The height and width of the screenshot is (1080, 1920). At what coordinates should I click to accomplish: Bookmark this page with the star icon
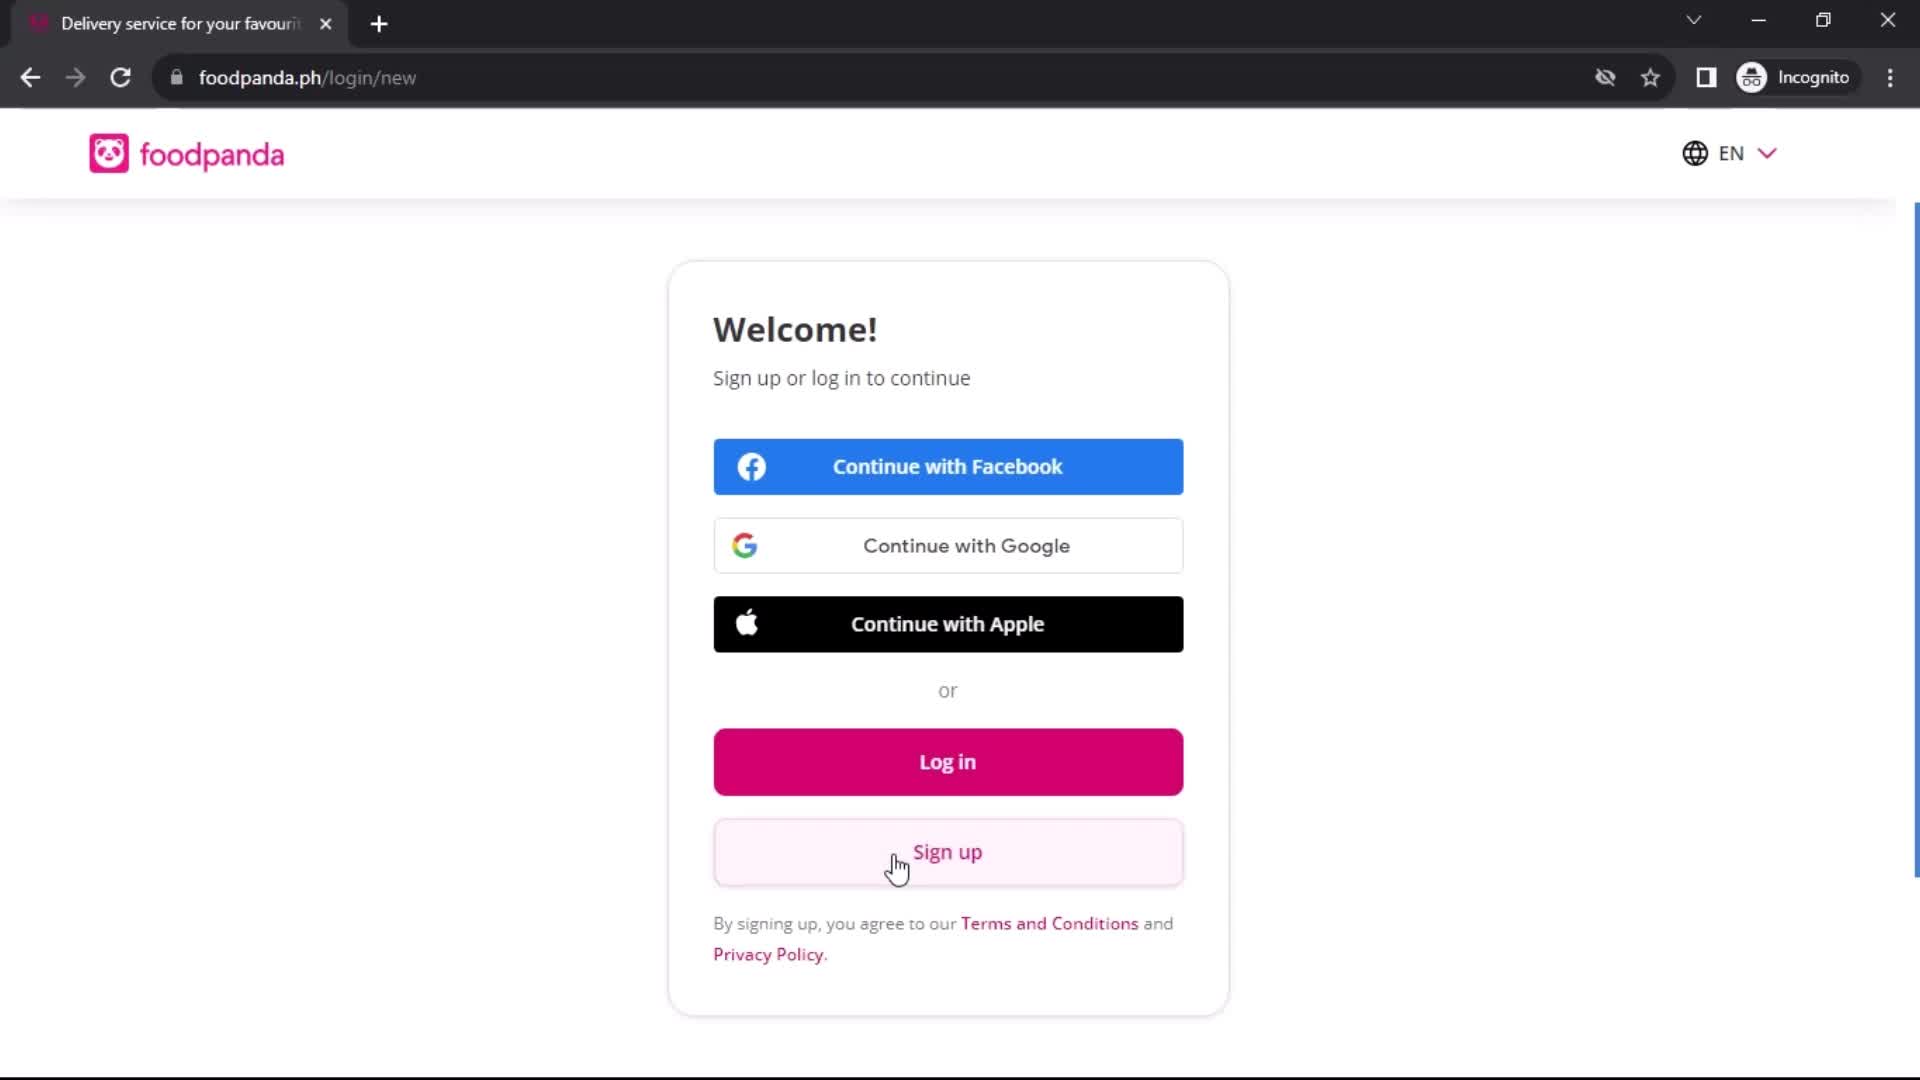1651,77
